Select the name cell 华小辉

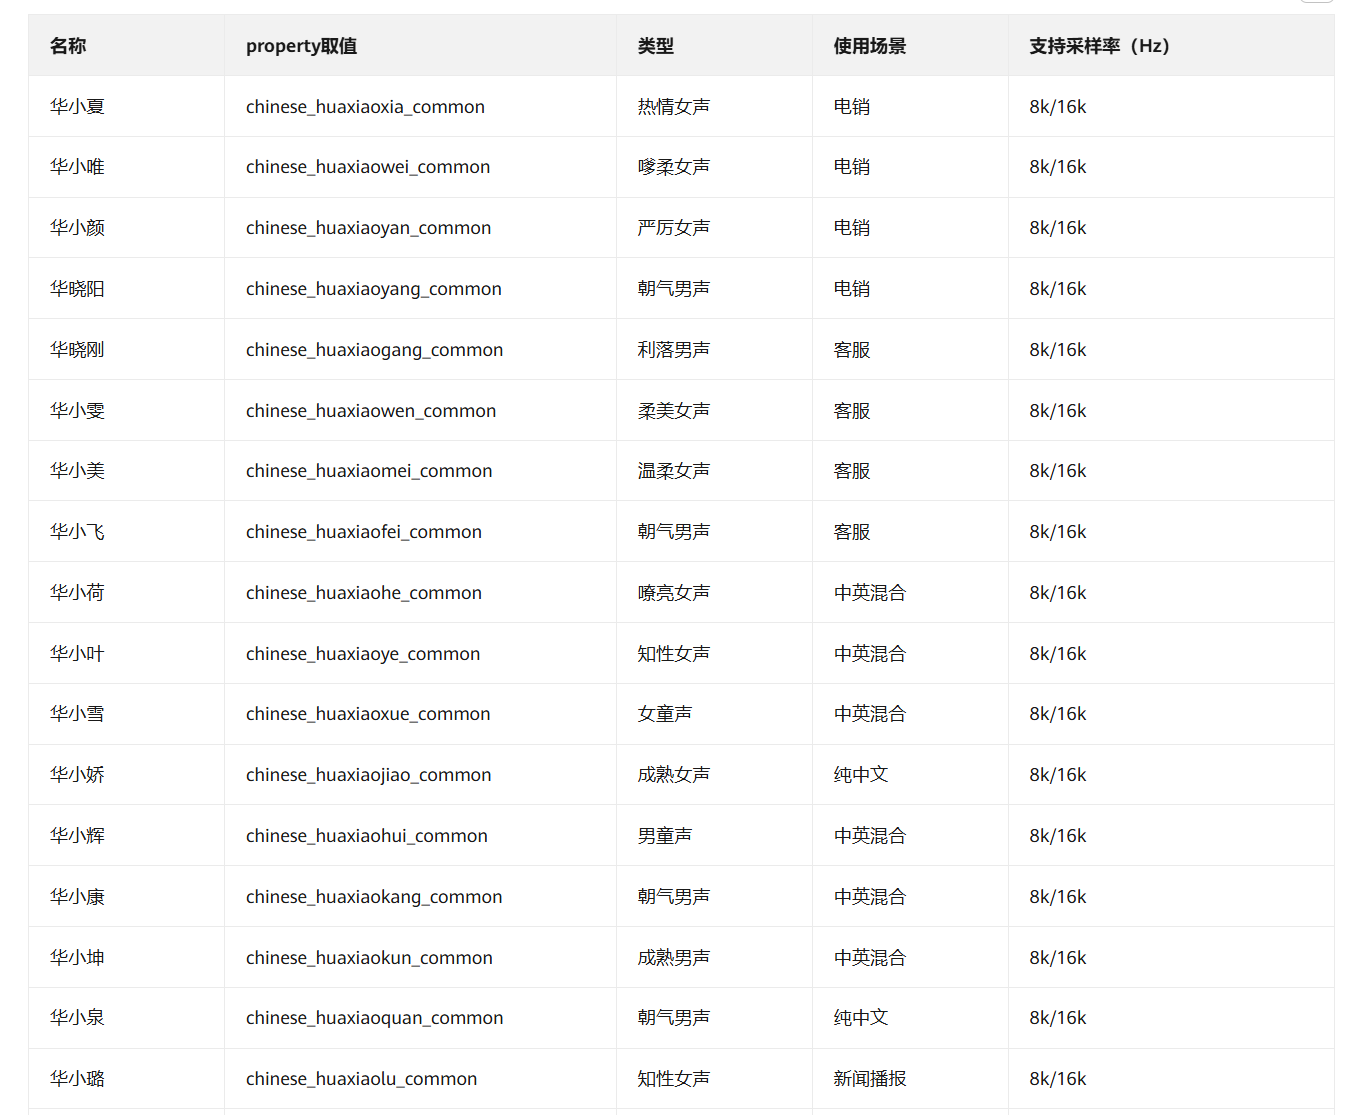click(77, 836)
